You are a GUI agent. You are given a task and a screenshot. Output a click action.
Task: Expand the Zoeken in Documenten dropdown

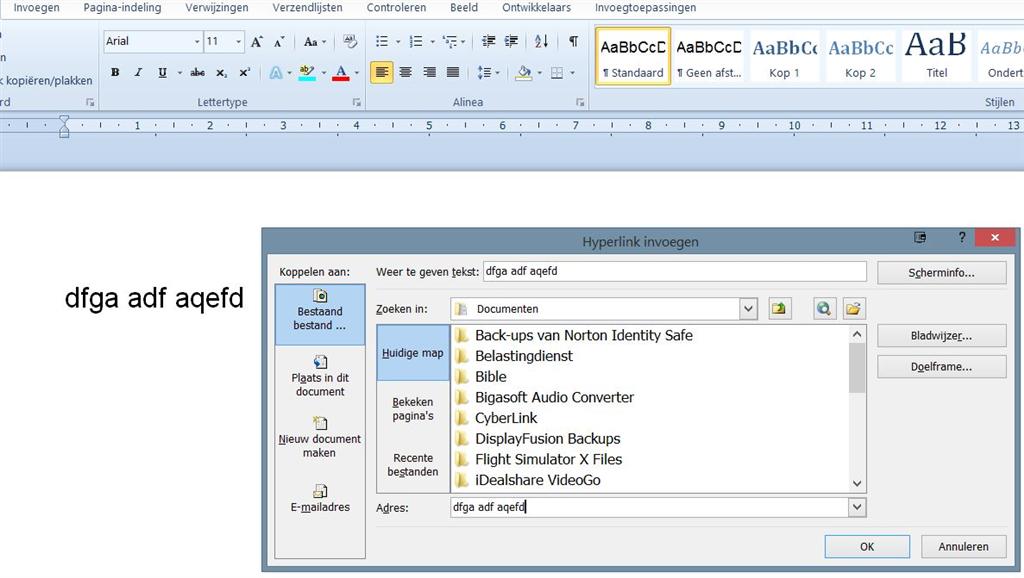click(748, 309)
